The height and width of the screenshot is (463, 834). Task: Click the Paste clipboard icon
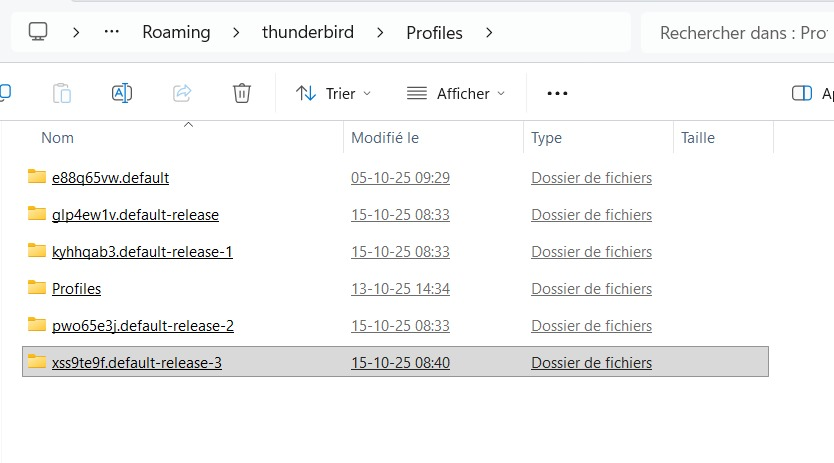pos(62,93)
